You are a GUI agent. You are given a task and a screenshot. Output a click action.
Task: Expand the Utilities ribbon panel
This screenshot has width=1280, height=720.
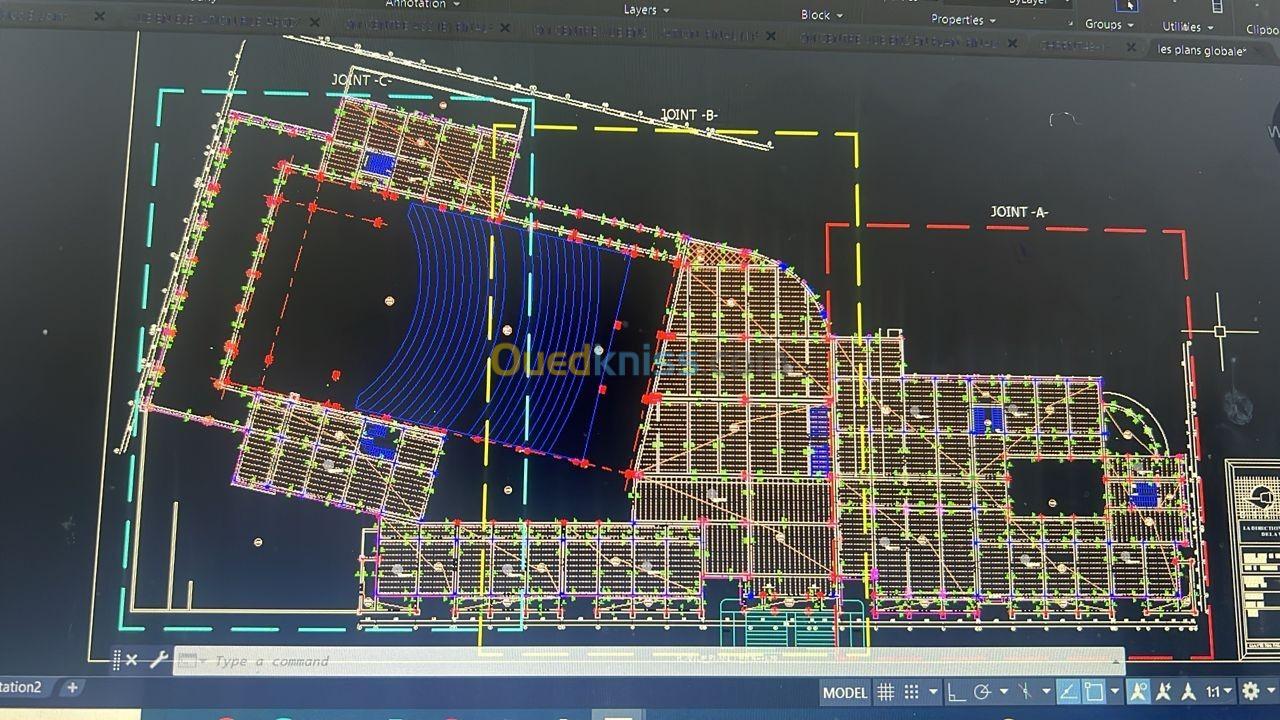(x=1187, y=27)
